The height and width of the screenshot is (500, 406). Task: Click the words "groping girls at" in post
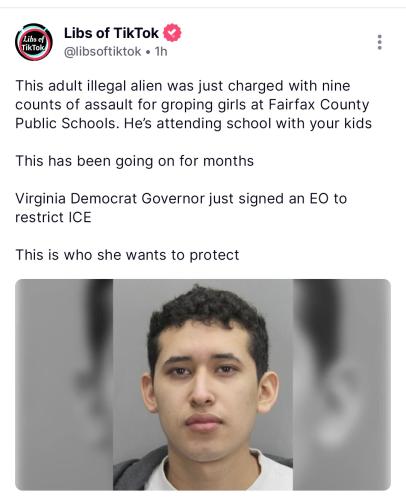point(213,105)
